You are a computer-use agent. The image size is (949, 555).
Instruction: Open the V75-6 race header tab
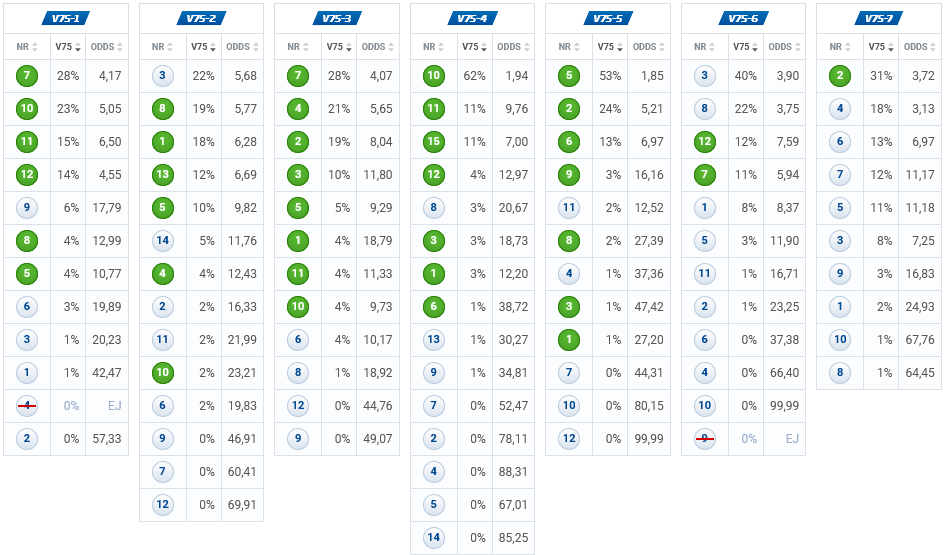[x=743, y=18]
